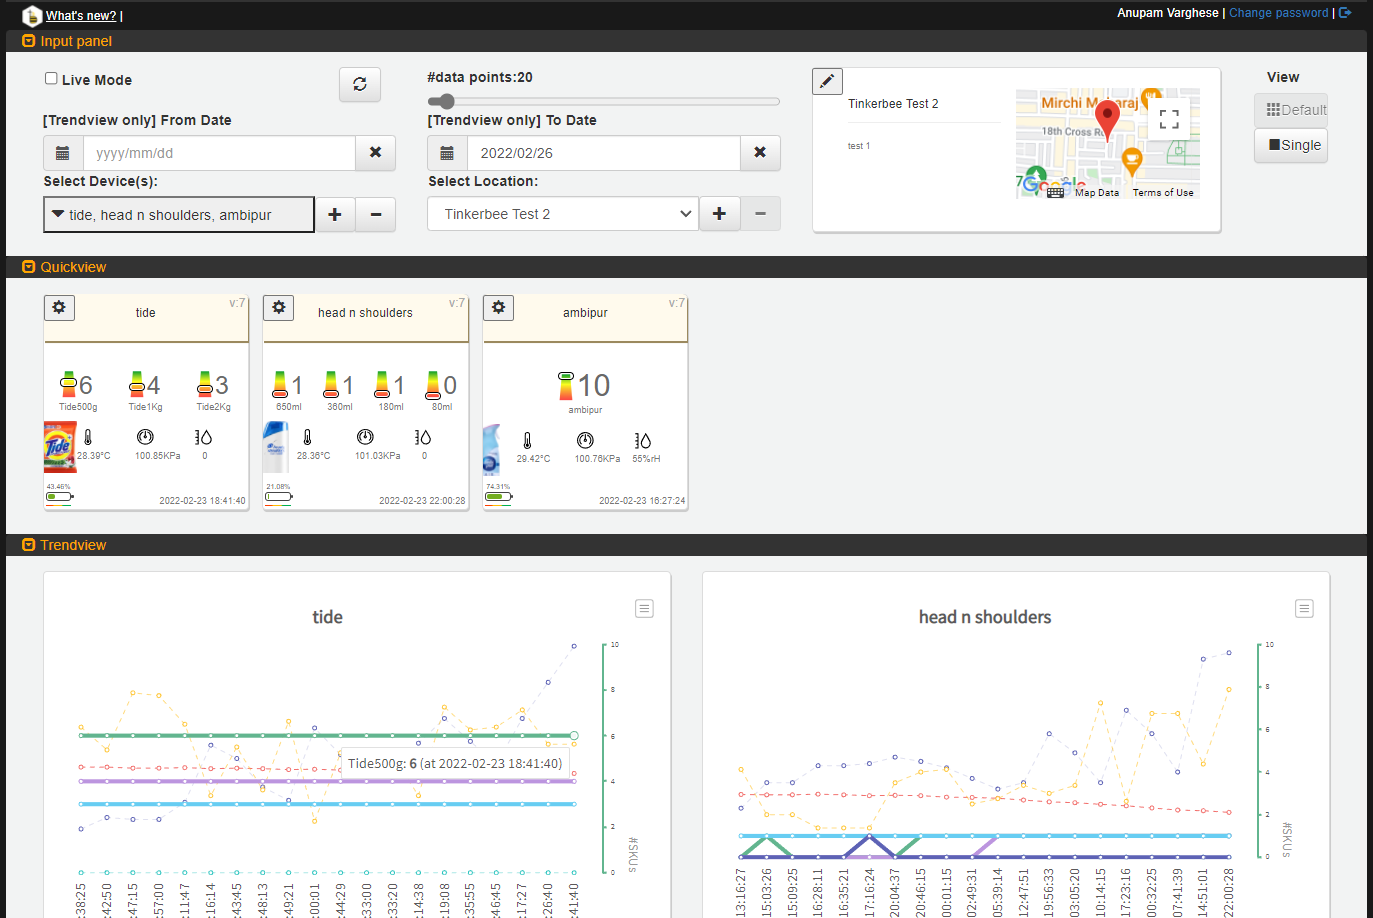This screenshot has width=1373, height=918.
Task: Open the Change password link
Action: (x=1278, y=12)
